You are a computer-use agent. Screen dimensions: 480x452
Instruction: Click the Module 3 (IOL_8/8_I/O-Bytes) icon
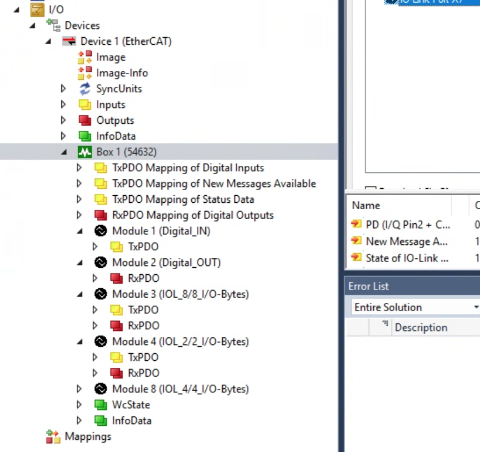point(101,294)
